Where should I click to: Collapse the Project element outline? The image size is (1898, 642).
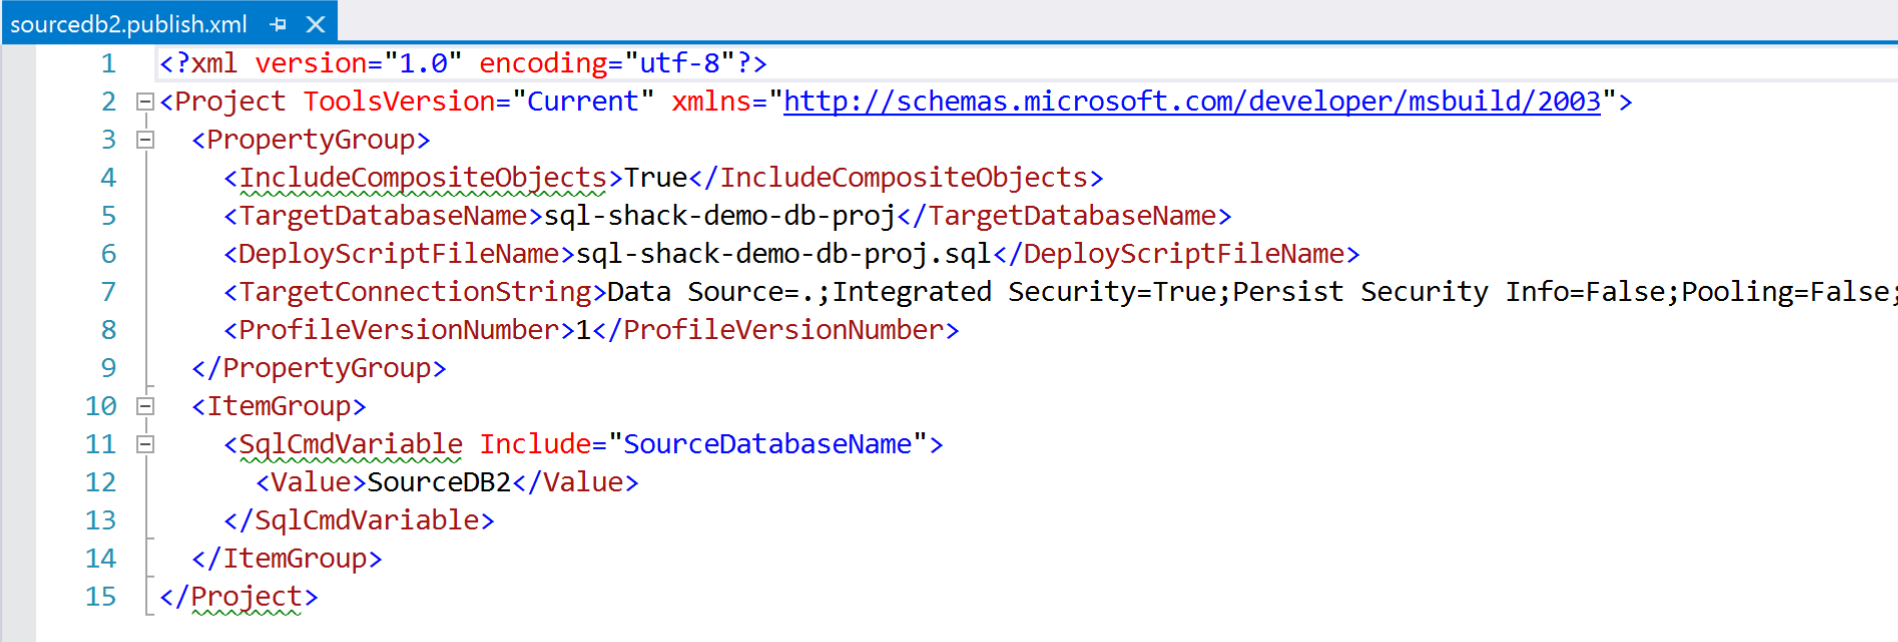pos(145,101)
